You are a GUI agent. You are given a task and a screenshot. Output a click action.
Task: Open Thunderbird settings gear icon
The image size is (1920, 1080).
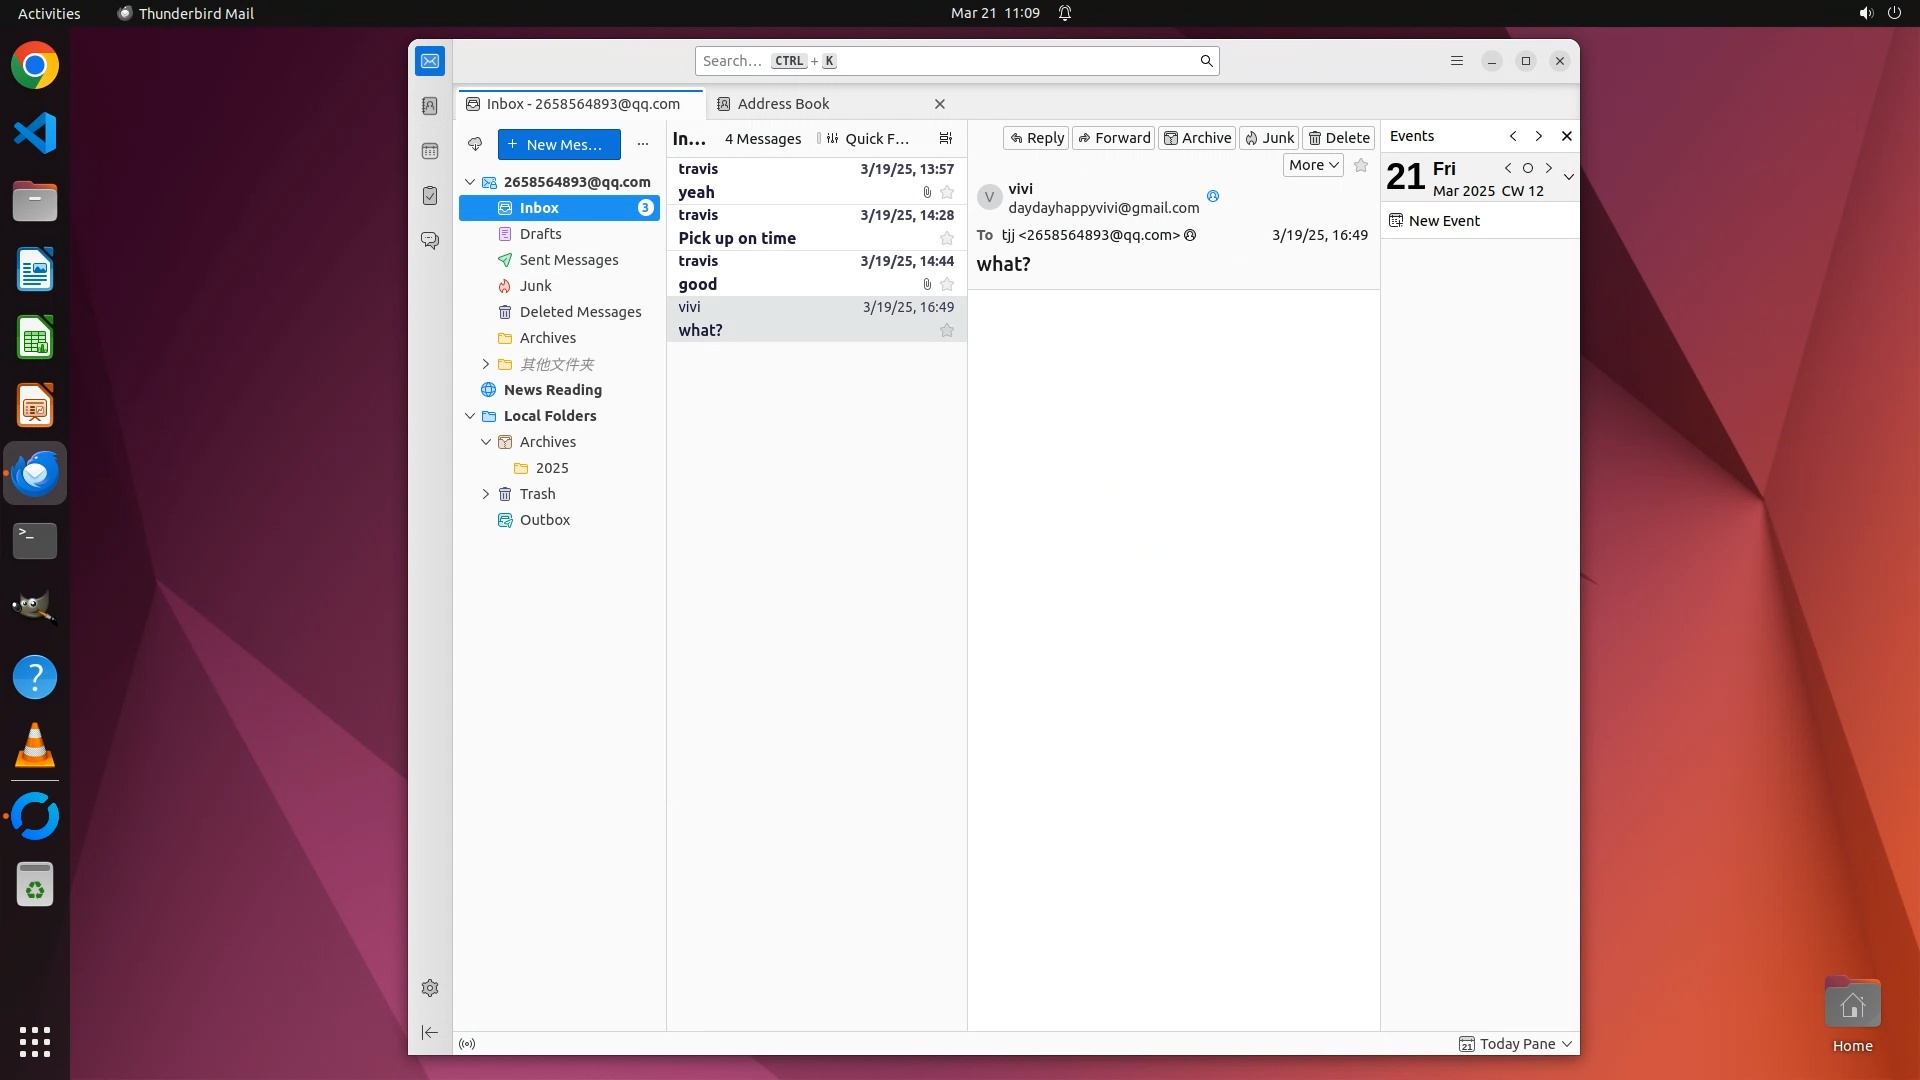pos(430,988)
